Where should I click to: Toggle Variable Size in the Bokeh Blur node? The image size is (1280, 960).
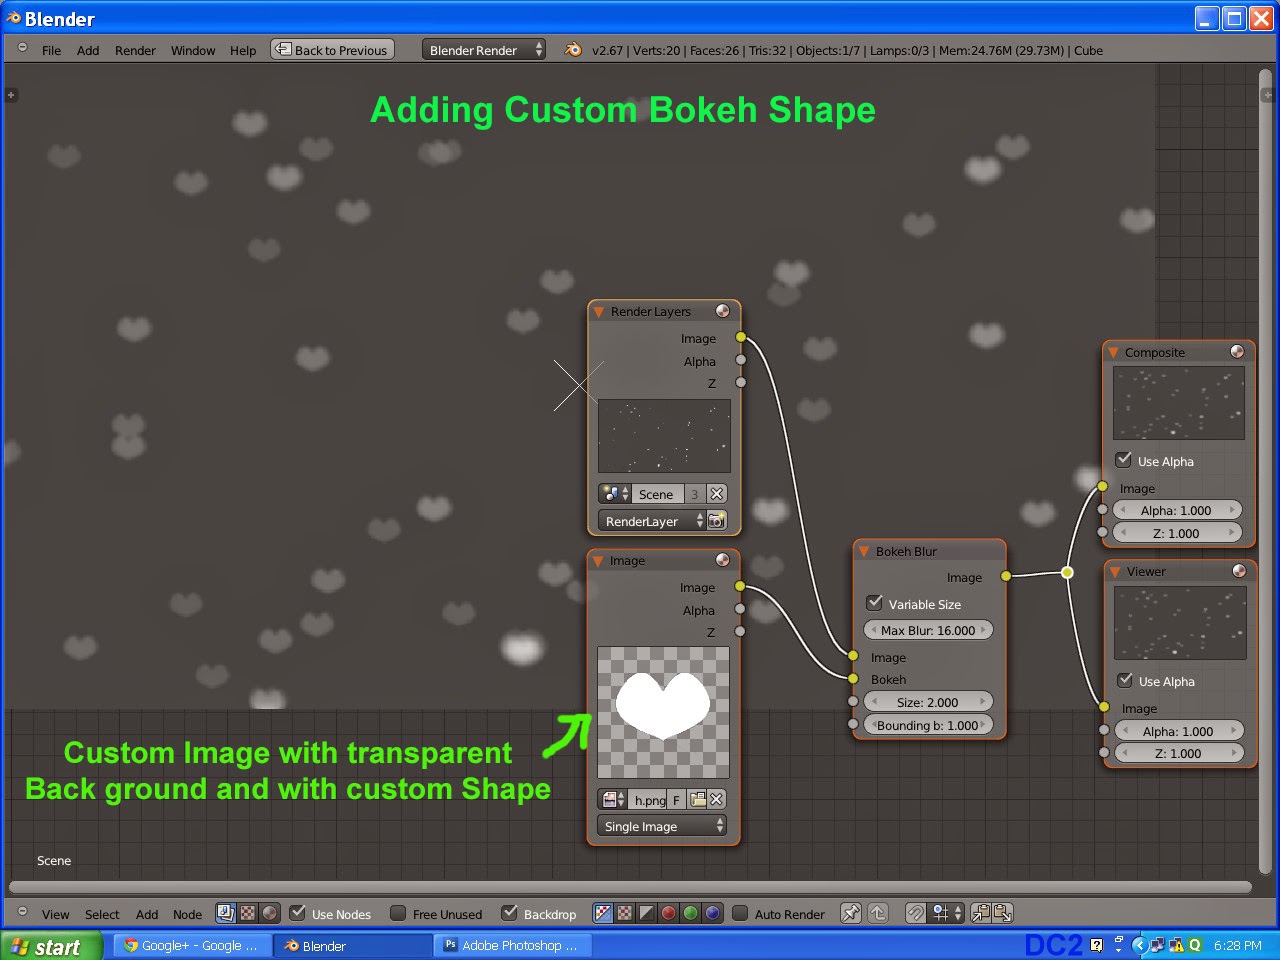tap(875, 602)
